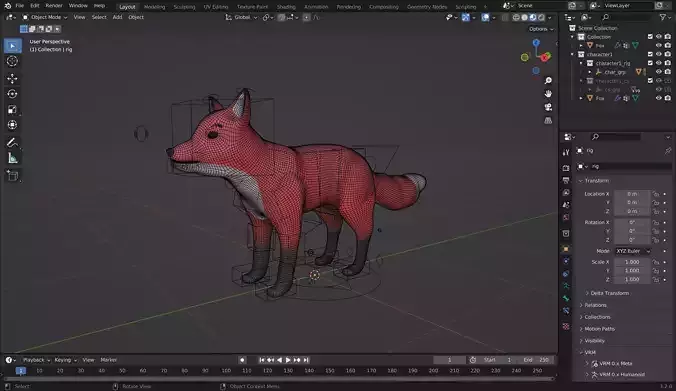Click the Location X value field
The image size is (676, 391).
[632, 194]
